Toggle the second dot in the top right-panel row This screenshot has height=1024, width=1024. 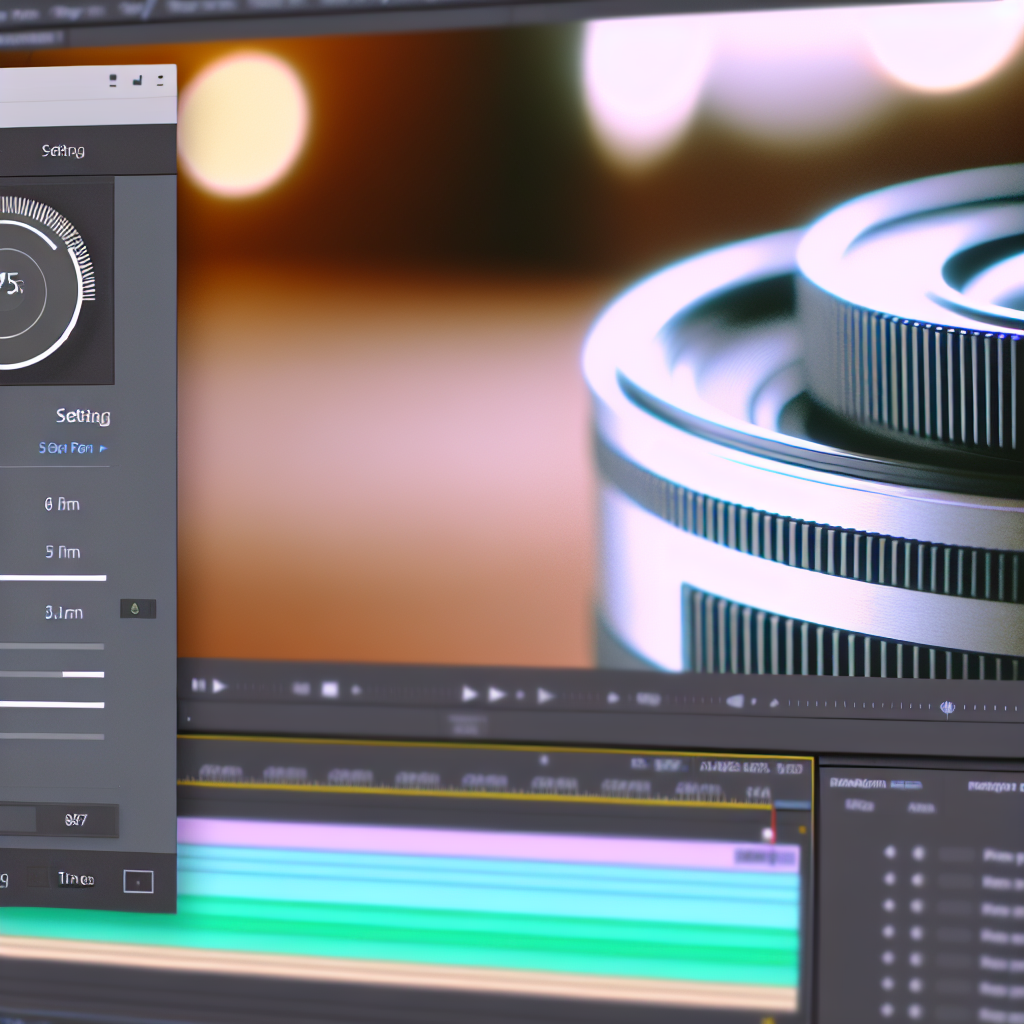coord(918,853)
